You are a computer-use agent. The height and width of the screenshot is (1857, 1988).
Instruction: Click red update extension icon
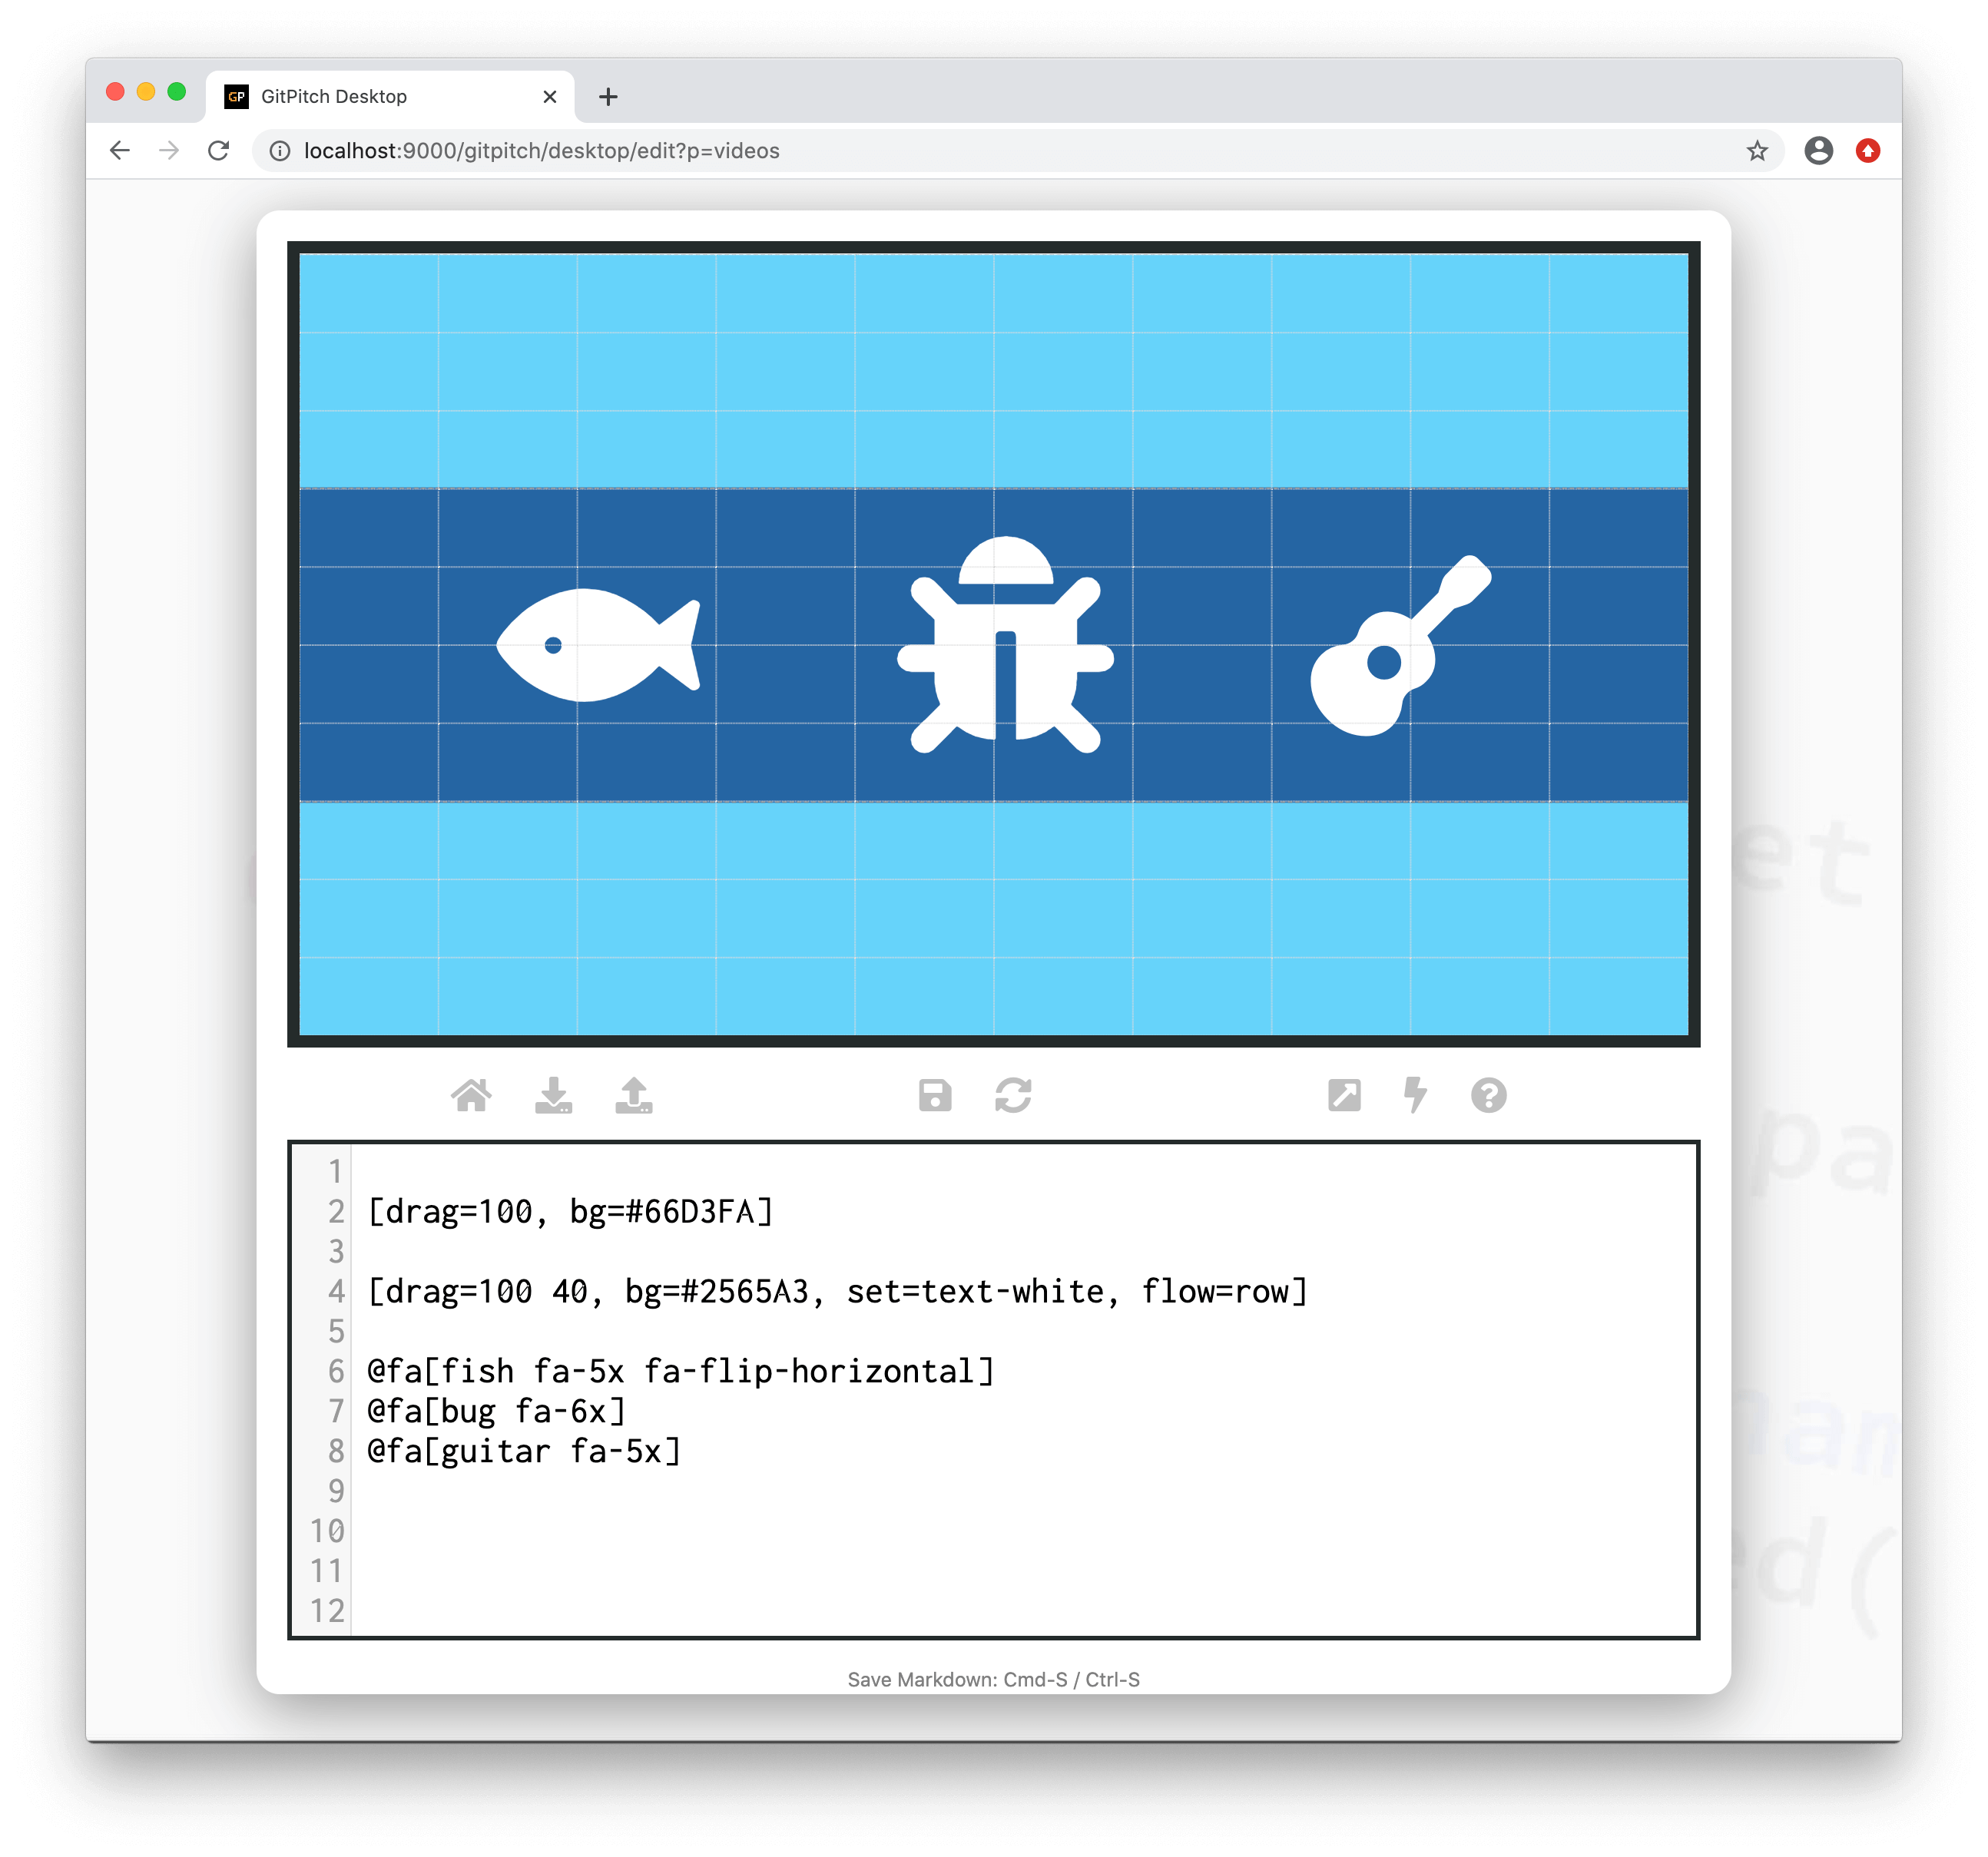tap(1867, 150)
